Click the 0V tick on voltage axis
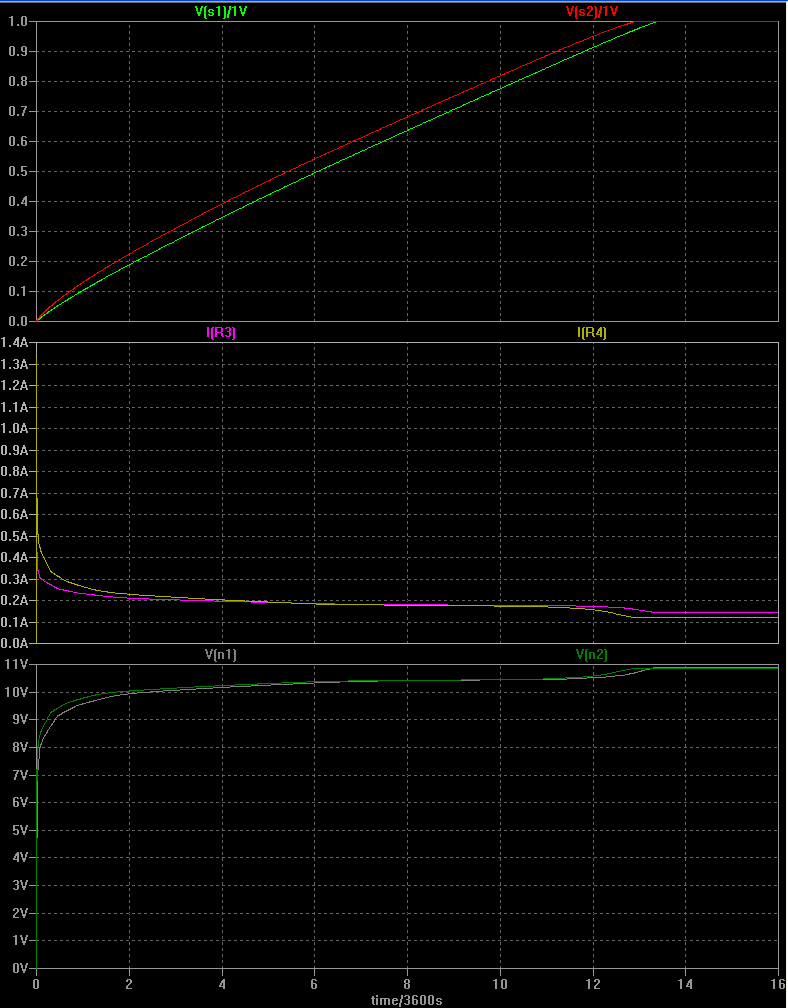788x1008 pixels. tap(22, 968)
